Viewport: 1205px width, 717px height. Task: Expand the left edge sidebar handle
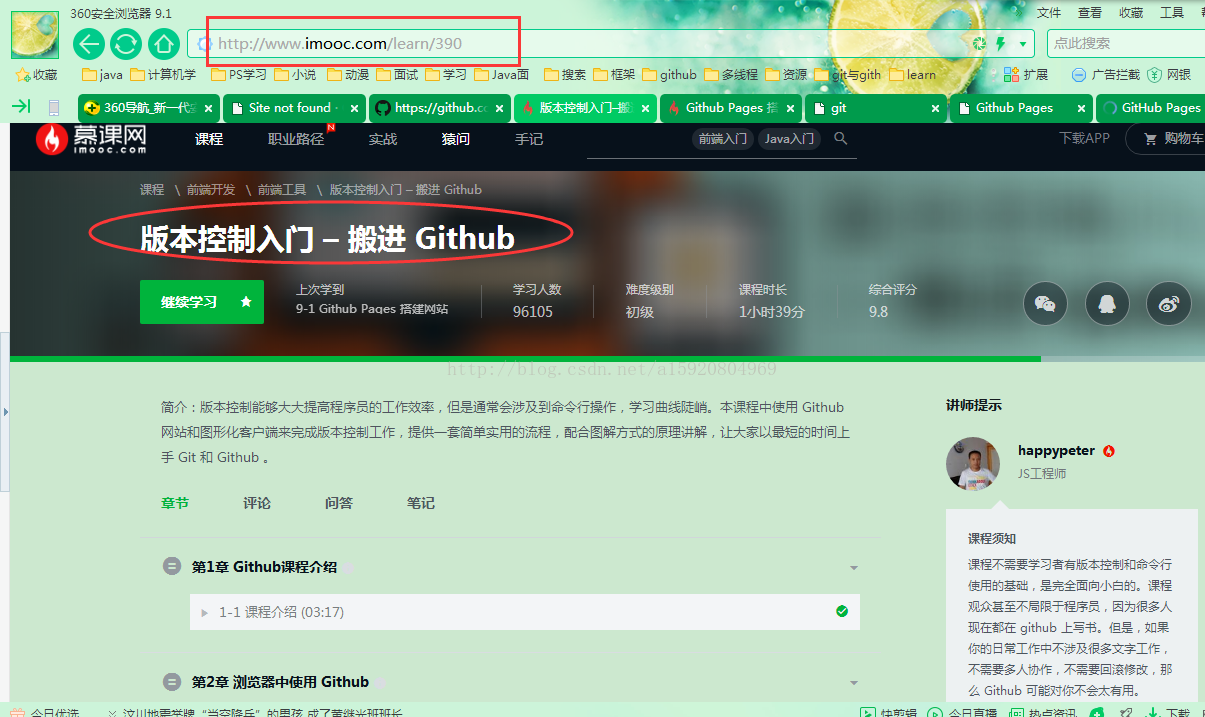point(4,411)
